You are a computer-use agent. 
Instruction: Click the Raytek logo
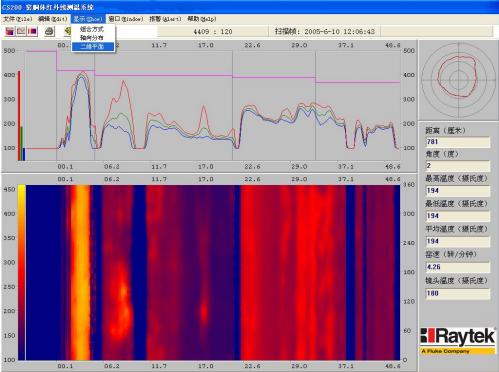[x=458, y=340]
